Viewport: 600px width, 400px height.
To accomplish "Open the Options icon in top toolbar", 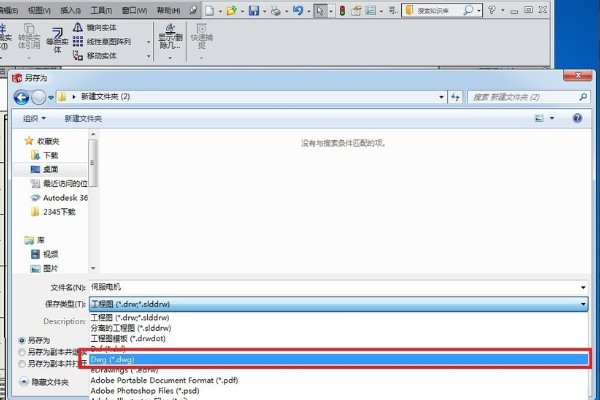I will click(370, 11).
